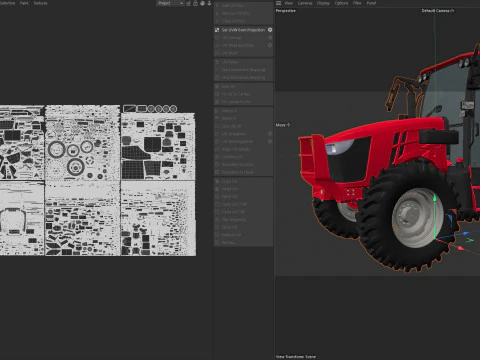Open UV Straighten options gear
Viewport: 480px width, 360px height.
tap(270, 133)
